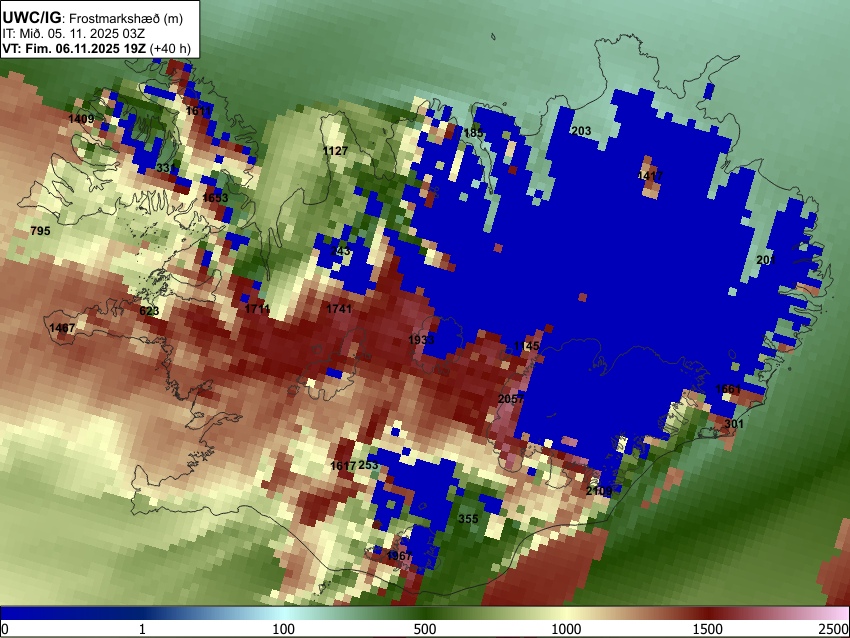Click the map value label 795
Screen dimensions: 850x638
40,231
